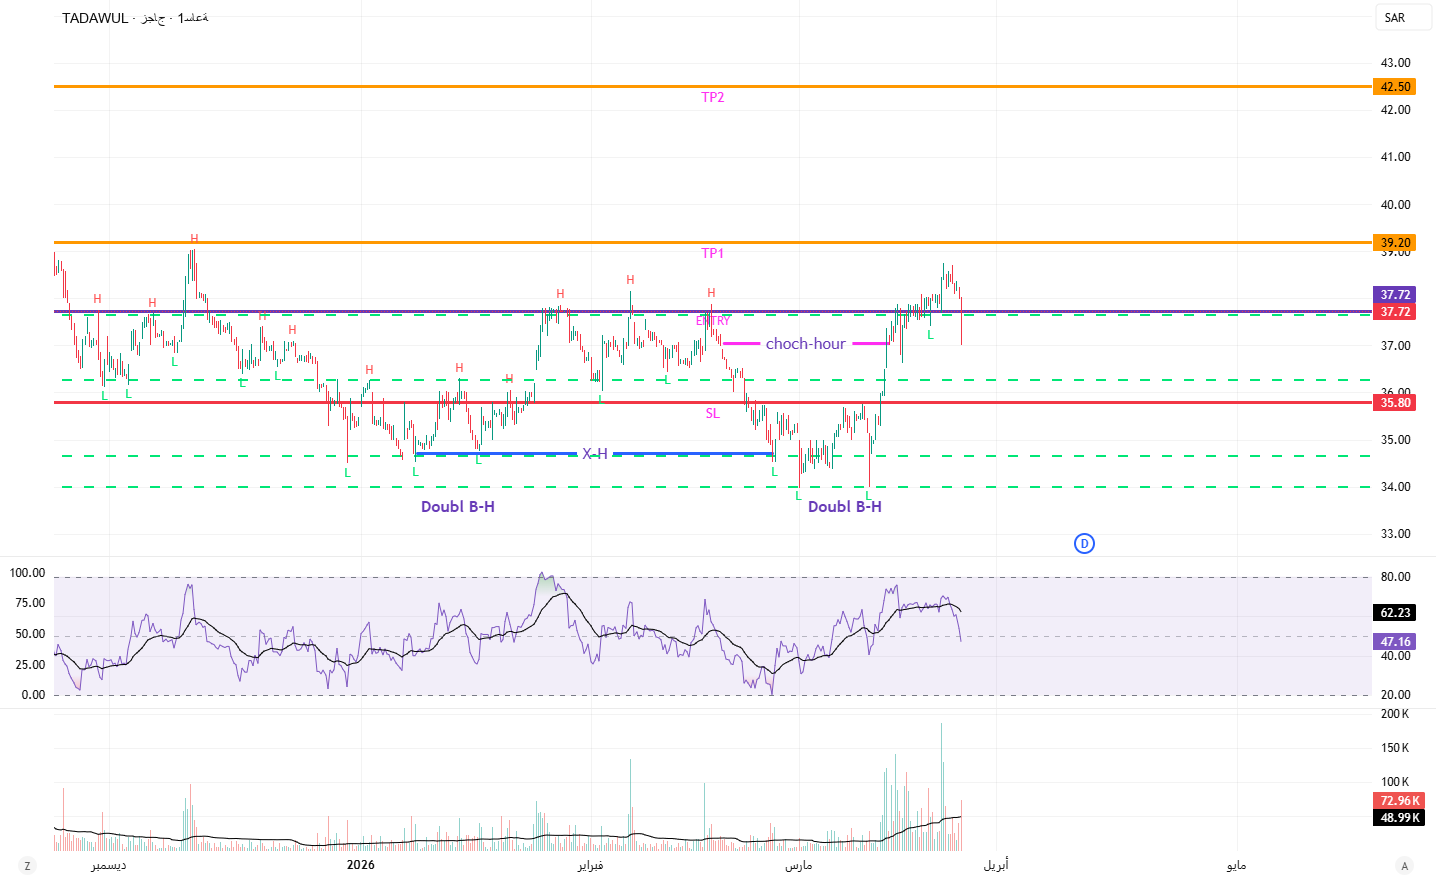Click the red 35.80 stop-loss price tag
Viewport: 1436px width, 879px height.
pyautogui.click(x=1395, y=403)
